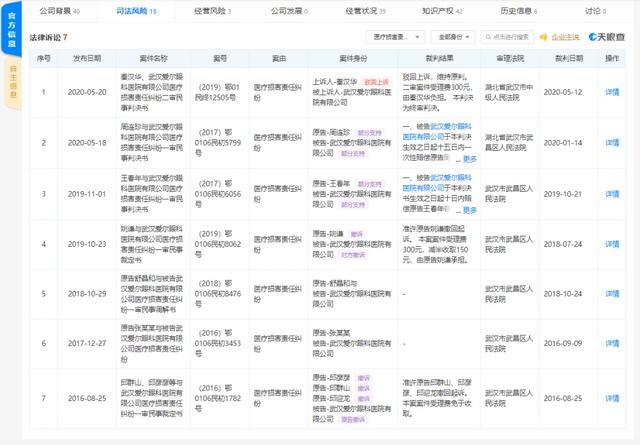Image resolution: width=640 pixels, height=445 pixels.
Task: Open 详情 for case row 7
Action: 612,398
